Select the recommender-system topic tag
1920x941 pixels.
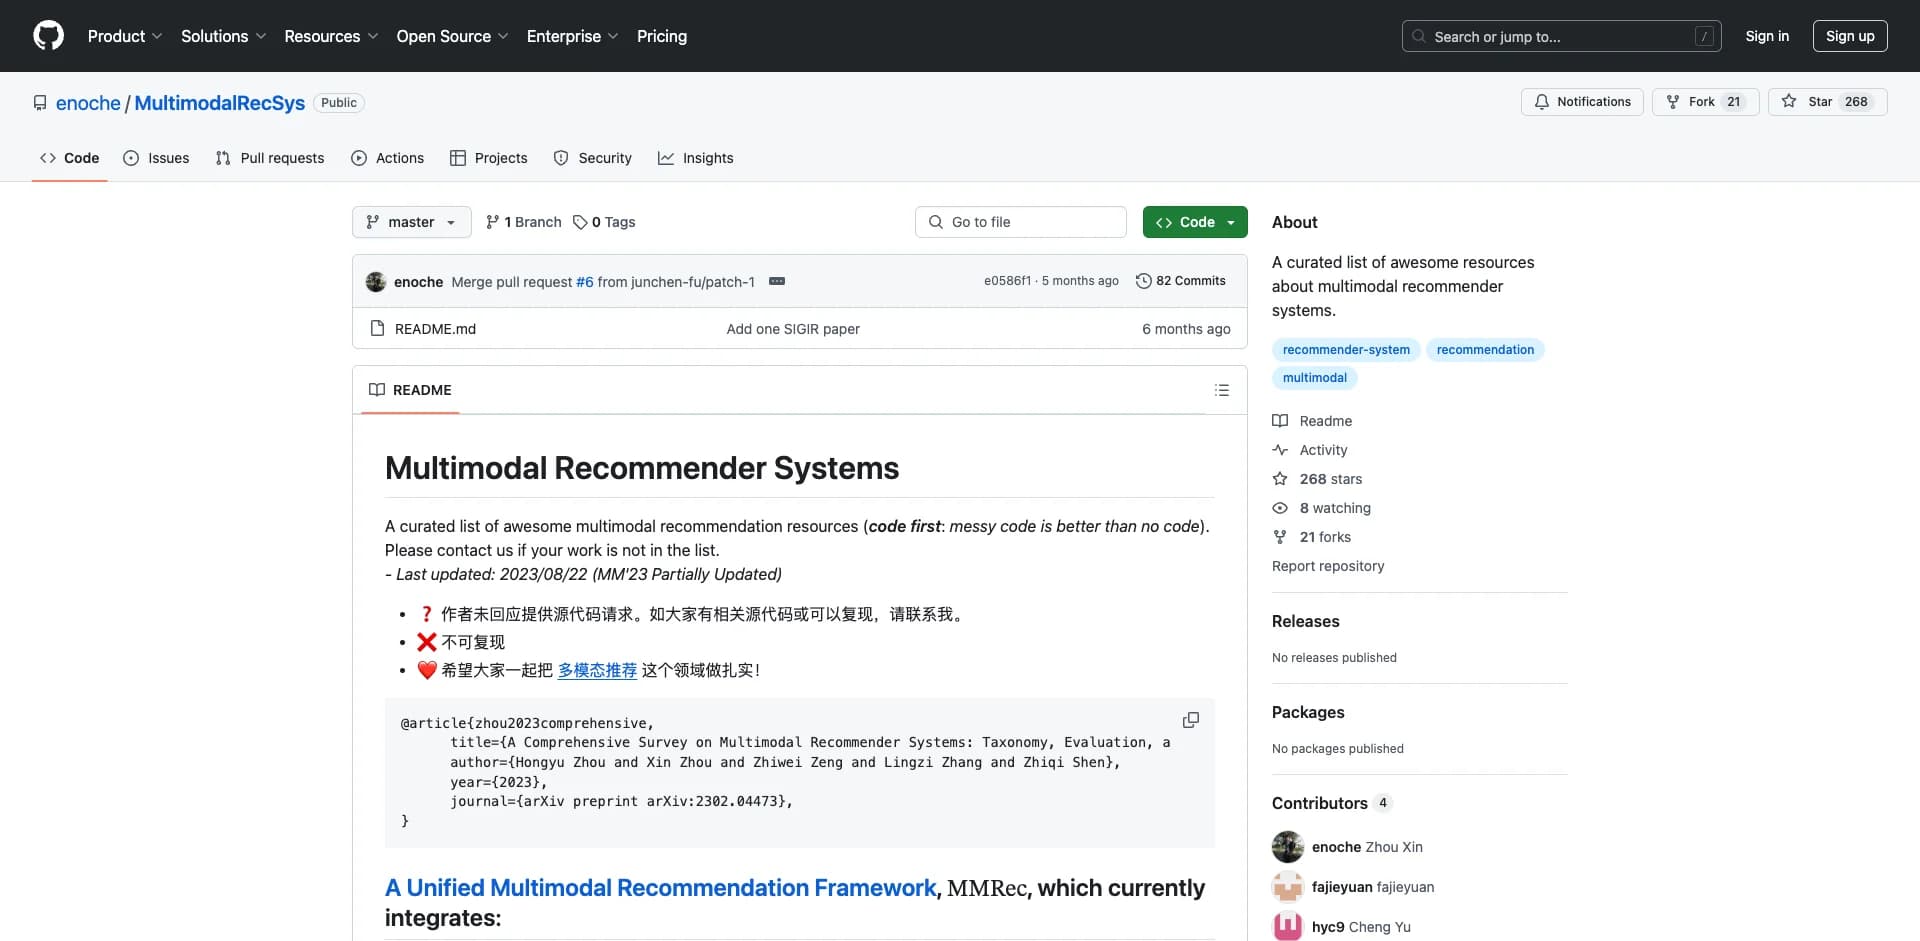(1346, 350)
